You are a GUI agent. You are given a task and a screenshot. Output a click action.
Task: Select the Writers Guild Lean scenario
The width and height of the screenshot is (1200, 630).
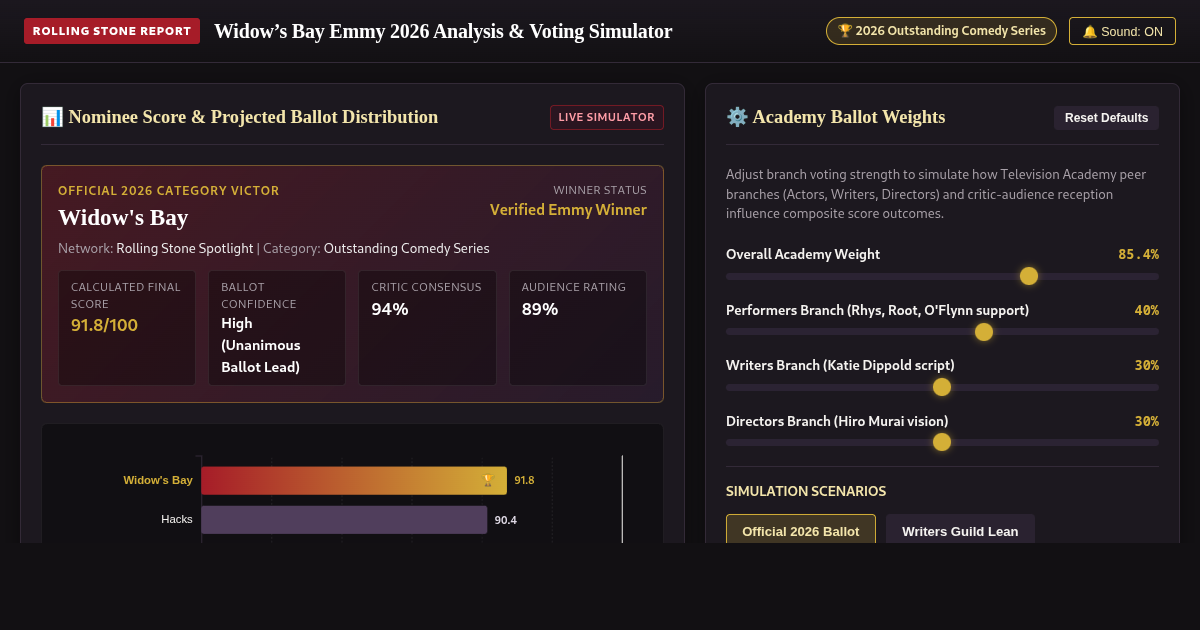coord(960,531)
